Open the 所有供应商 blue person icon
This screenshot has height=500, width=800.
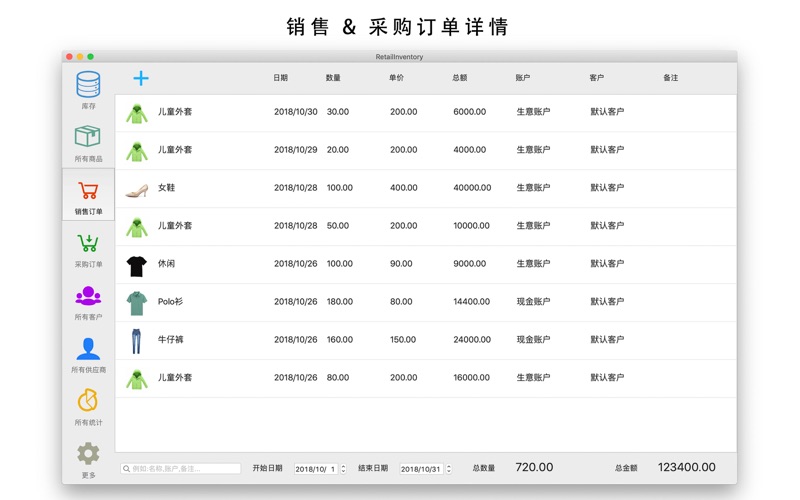(88, 349)
